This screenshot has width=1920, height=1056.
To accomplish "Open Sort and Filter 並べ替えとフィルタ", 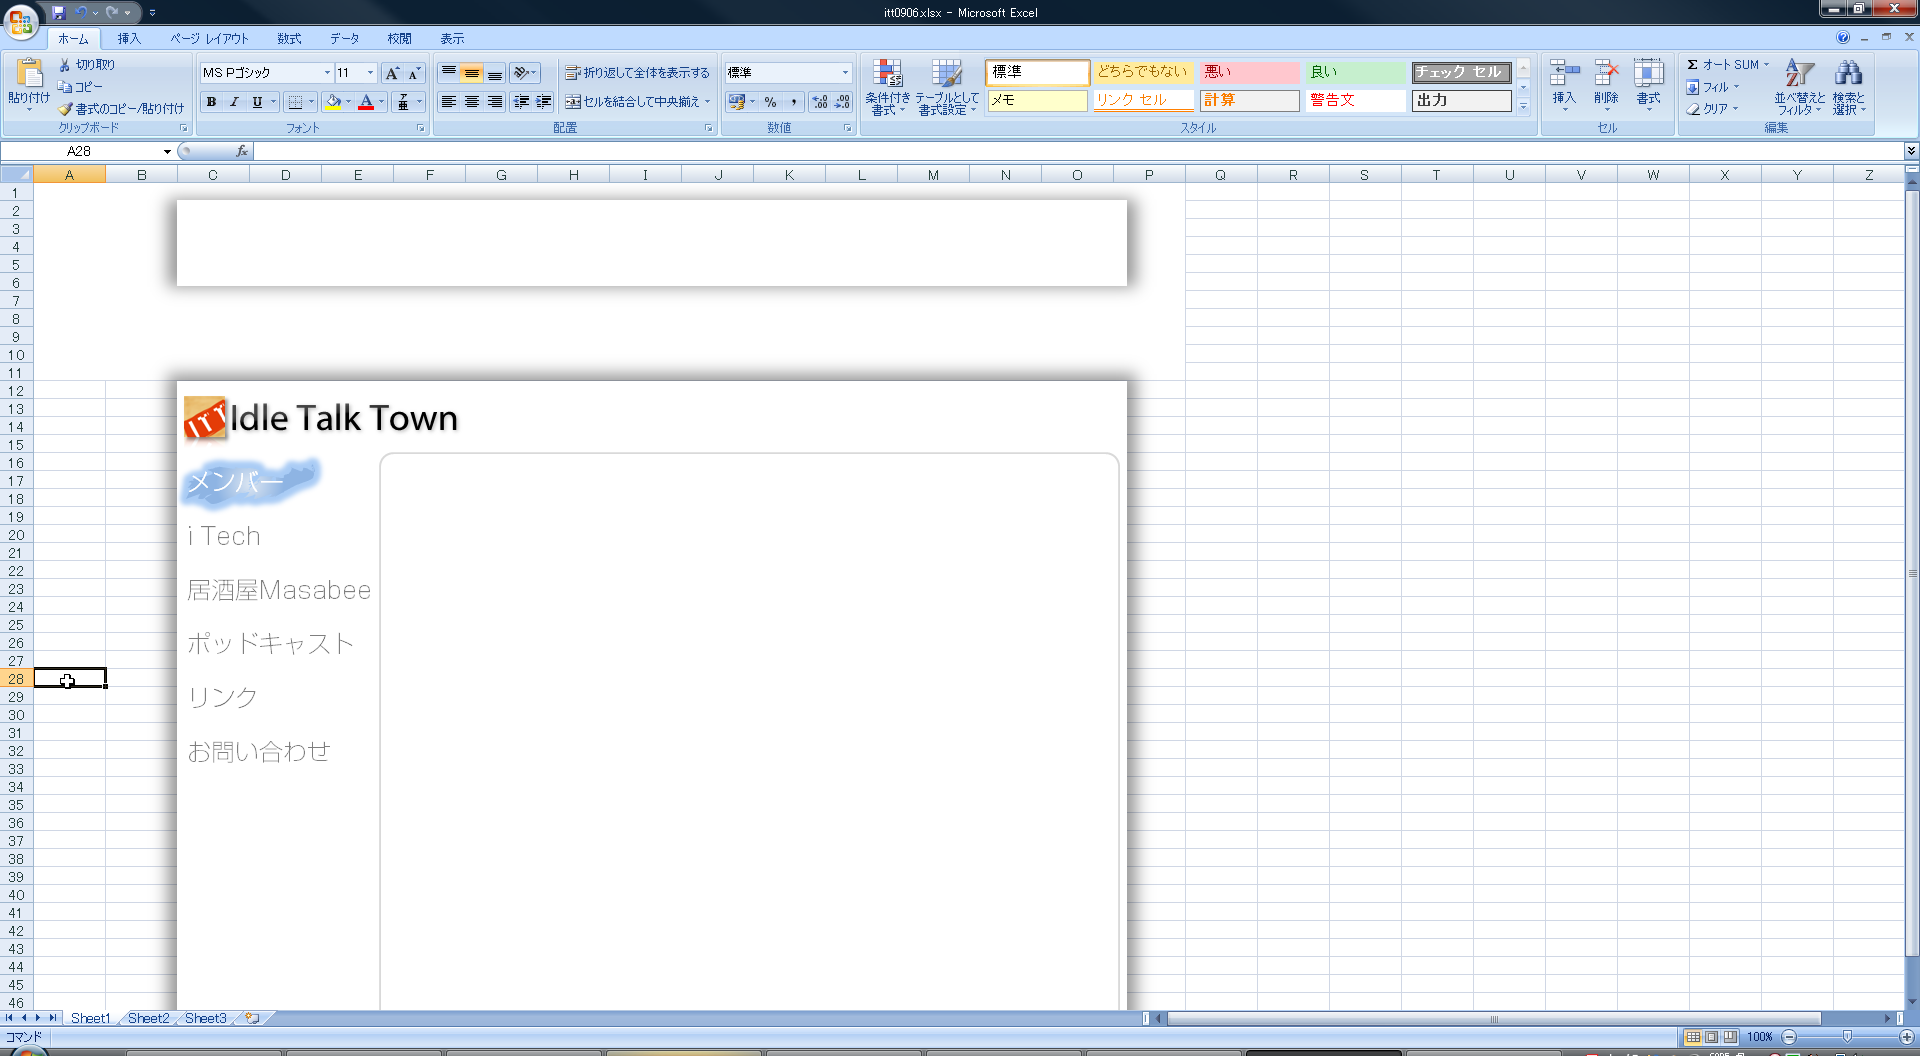I will [1799, 87].
